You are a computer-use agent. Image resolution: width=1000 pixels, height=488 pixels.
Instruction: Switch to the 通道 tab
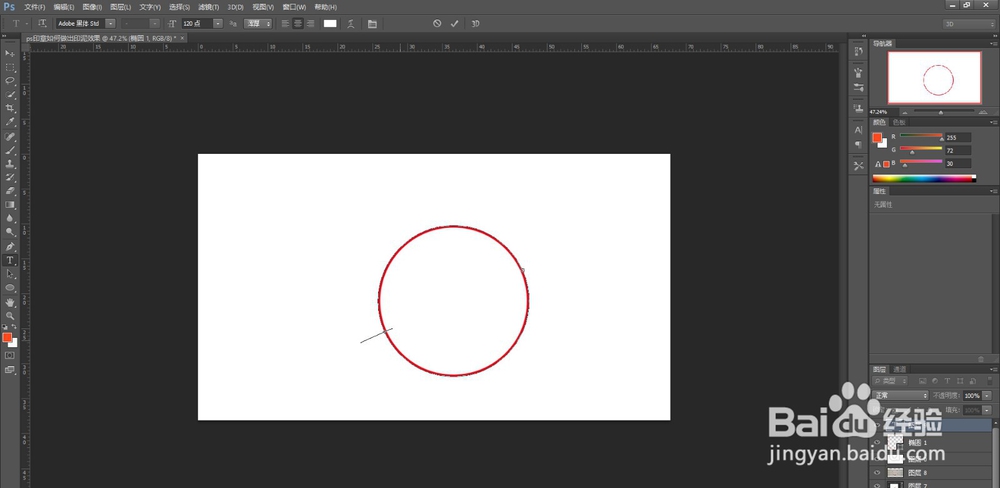[899, 369]
